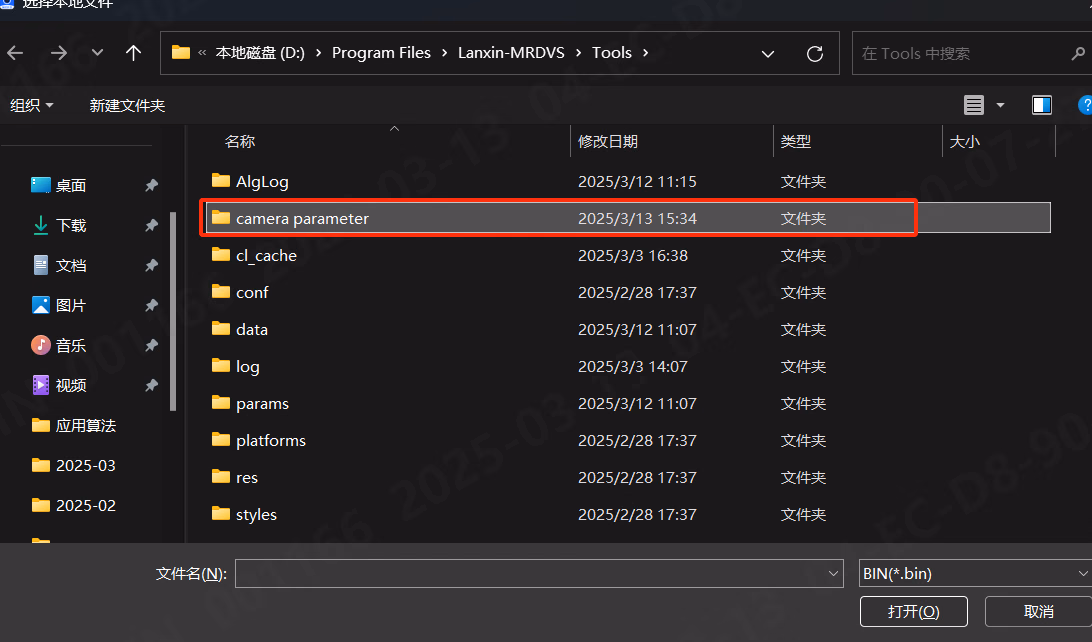
Task: Navigate to Program Files breadcrumb
Action: [x=381, y=53]
